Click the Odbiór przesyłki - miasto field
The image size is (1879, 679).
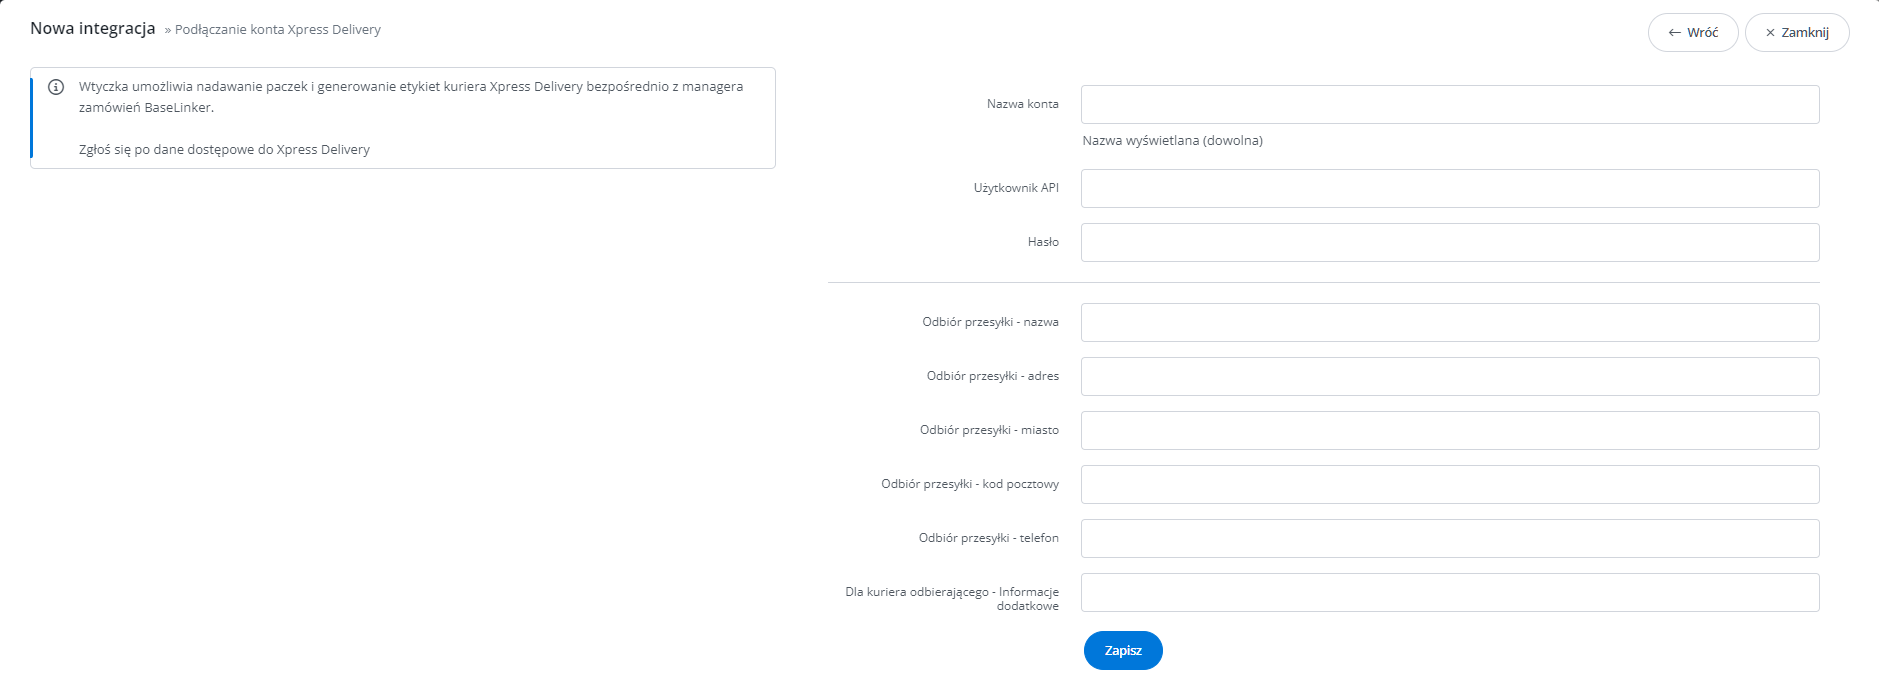click(1450, 431)
